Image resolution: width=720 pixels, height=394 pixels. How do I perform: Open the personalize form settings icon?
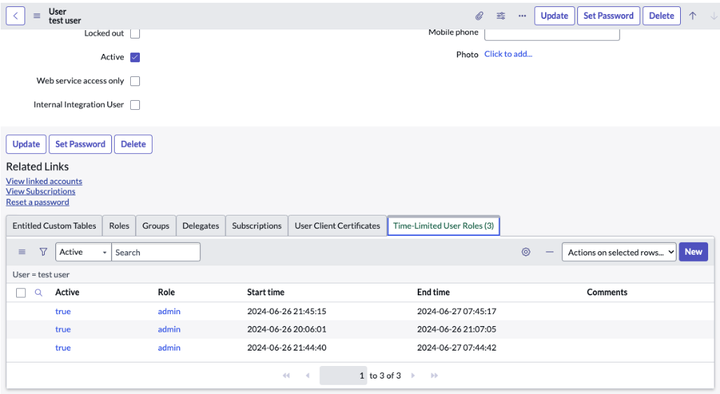point(501,16)
